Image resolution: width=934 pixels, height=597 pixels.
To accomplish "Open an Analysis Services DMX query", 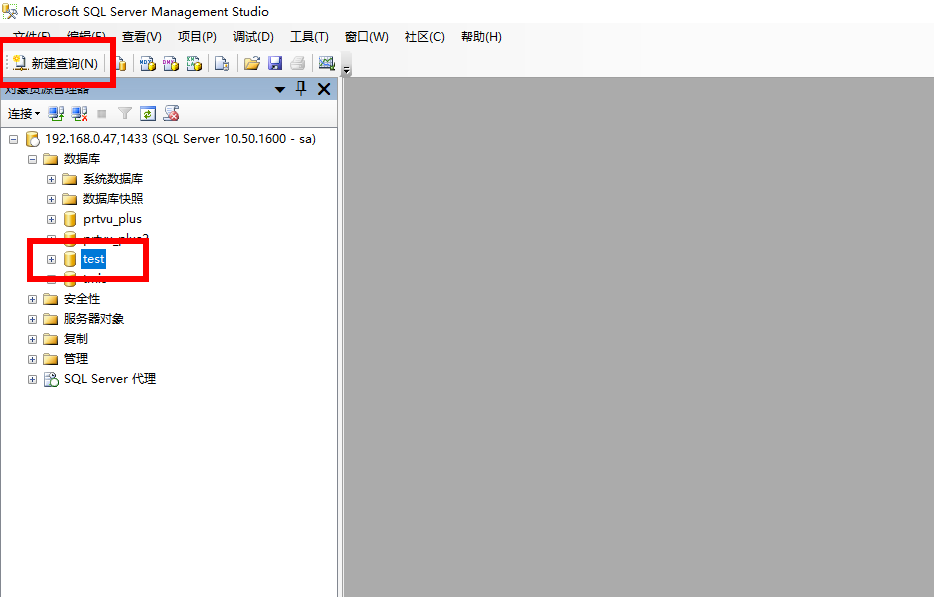I will [x=171, y=63].
